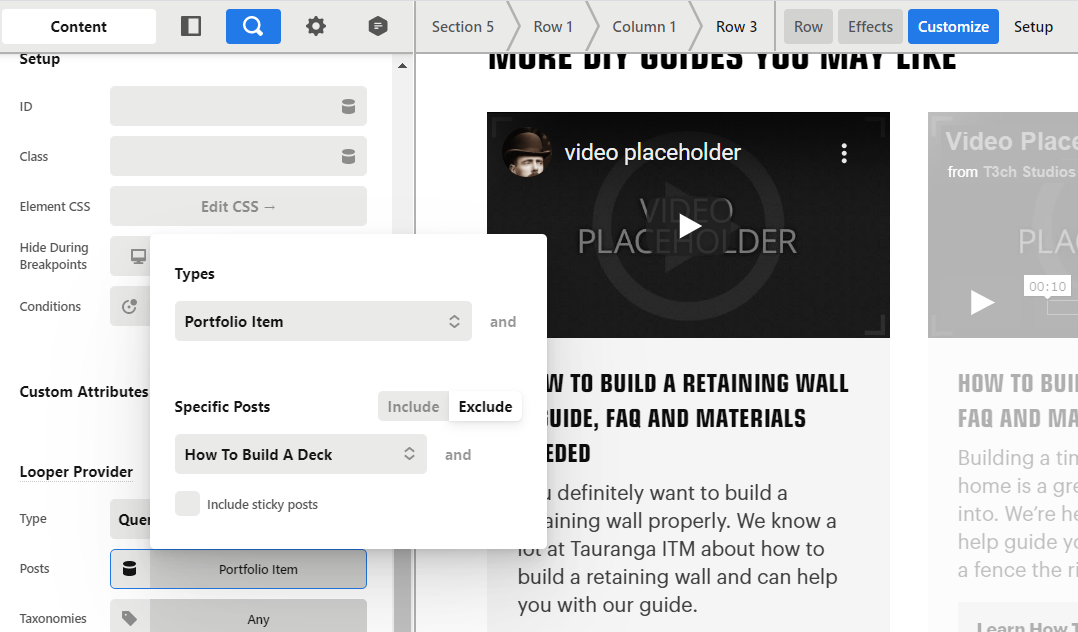Screen dimensions: 1078x632
Task: Click the layout panel icon in top bar
Action: click(x=191, y=27)
